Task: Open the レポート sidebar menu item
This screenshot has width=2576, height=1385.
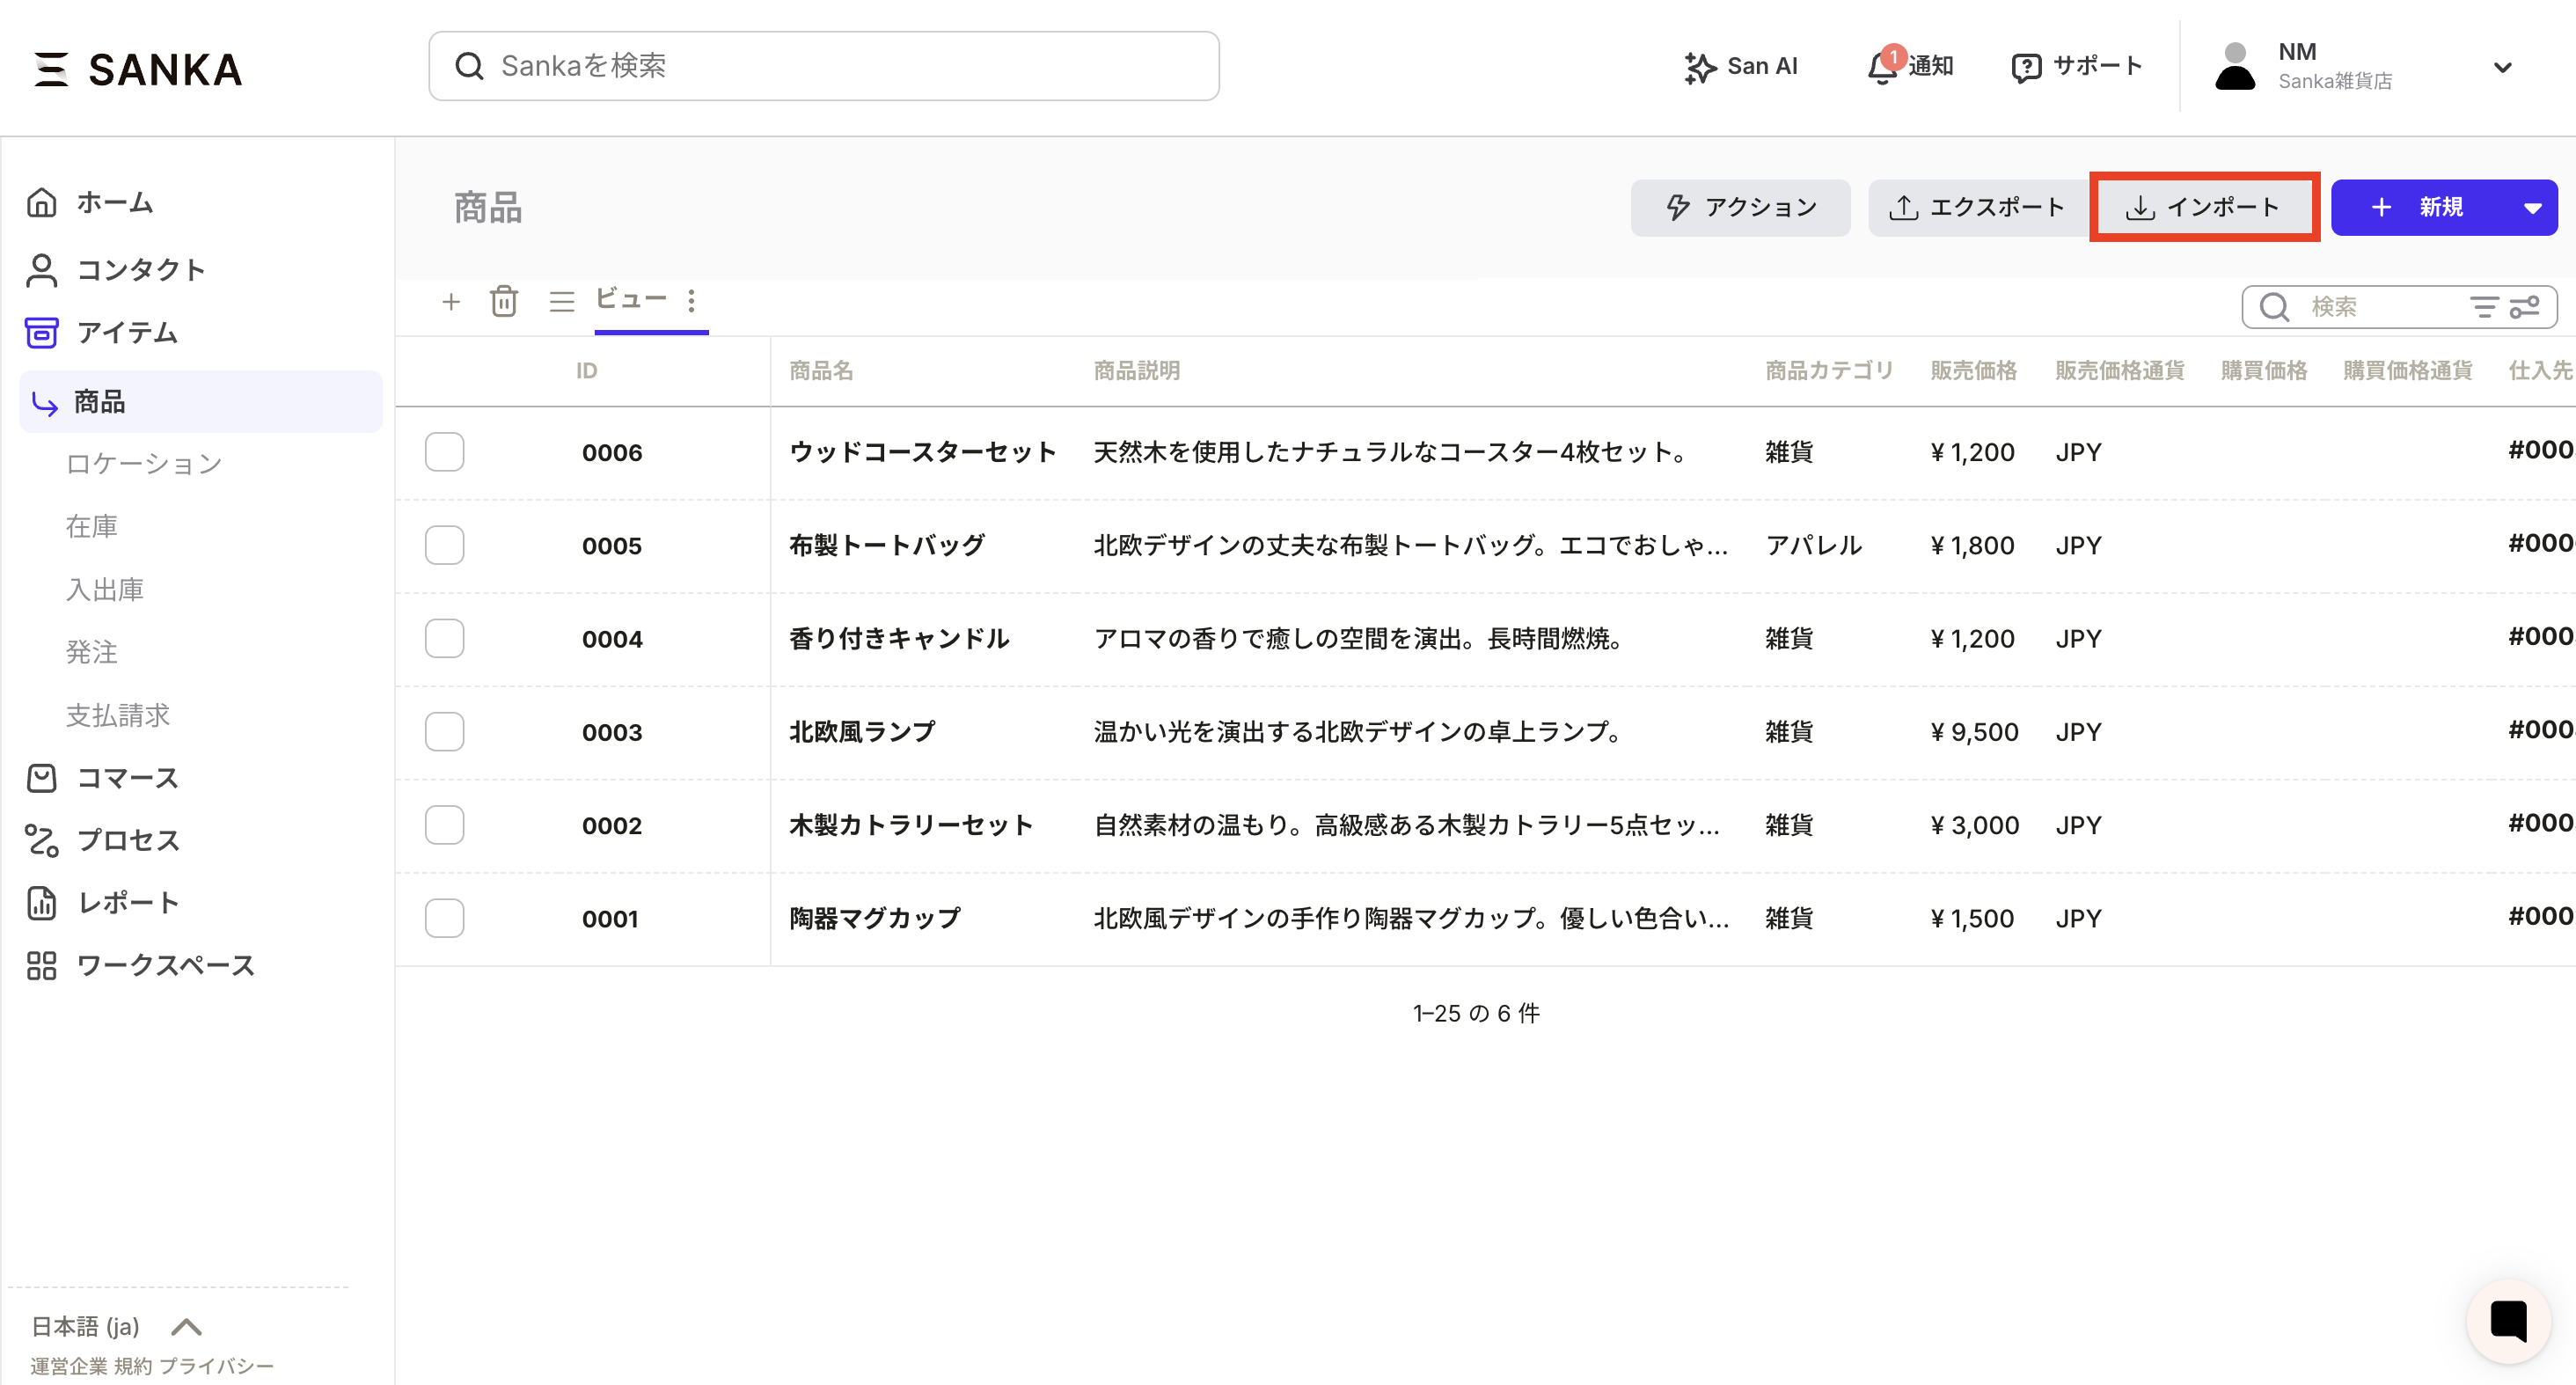Action: click(128, 902)
